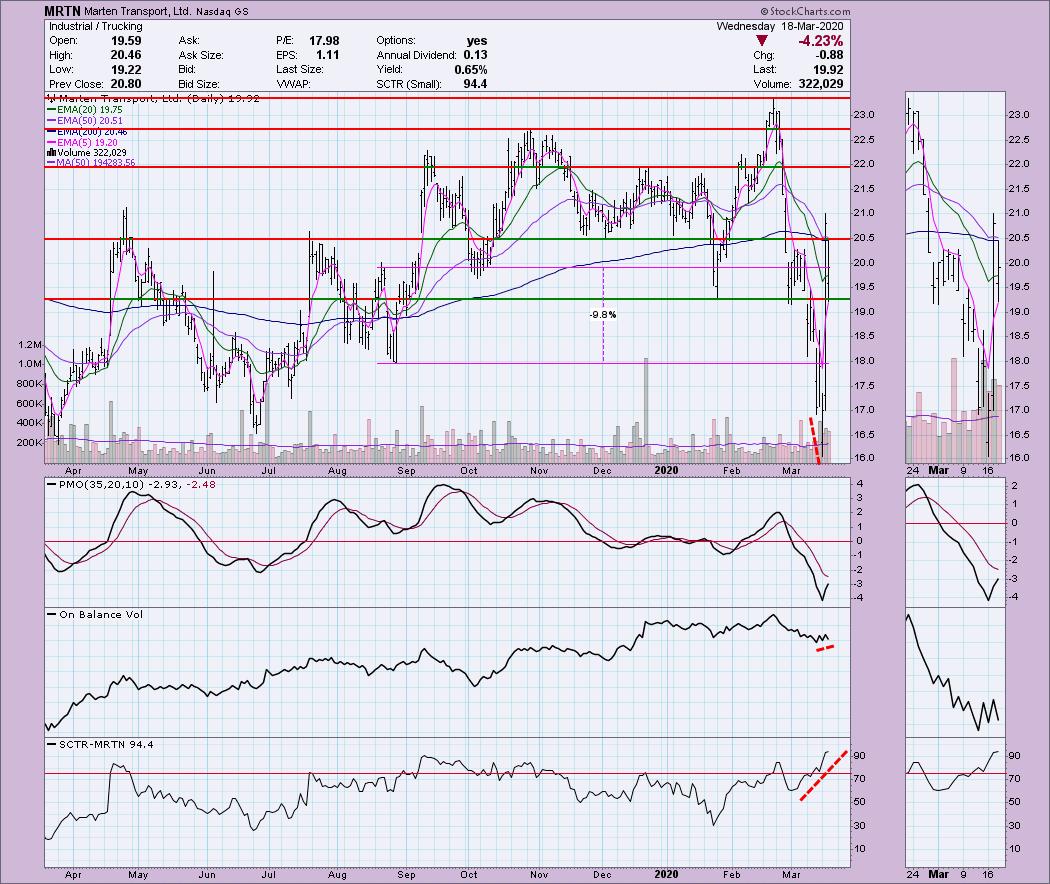Click the Yield value 0.65%

click(471, 70)
